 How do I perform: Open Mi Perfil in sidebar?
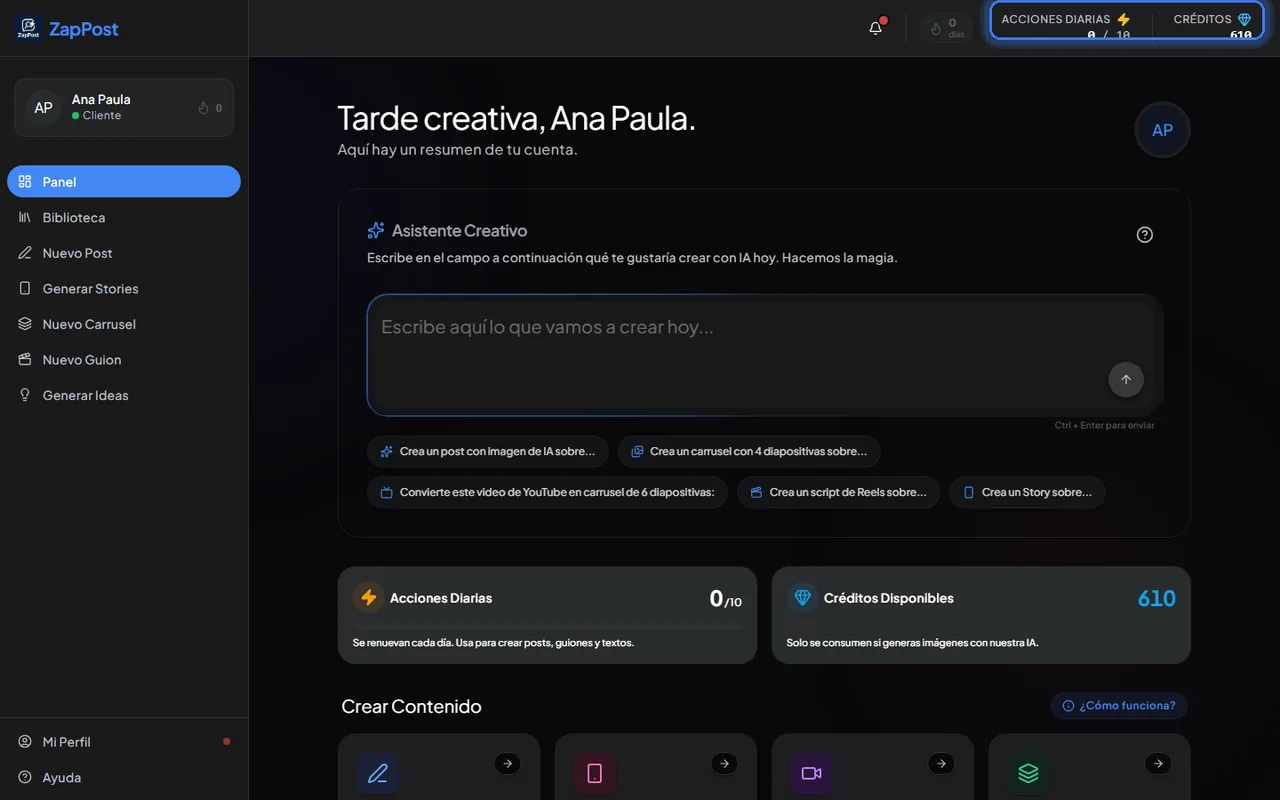[124, 742]
